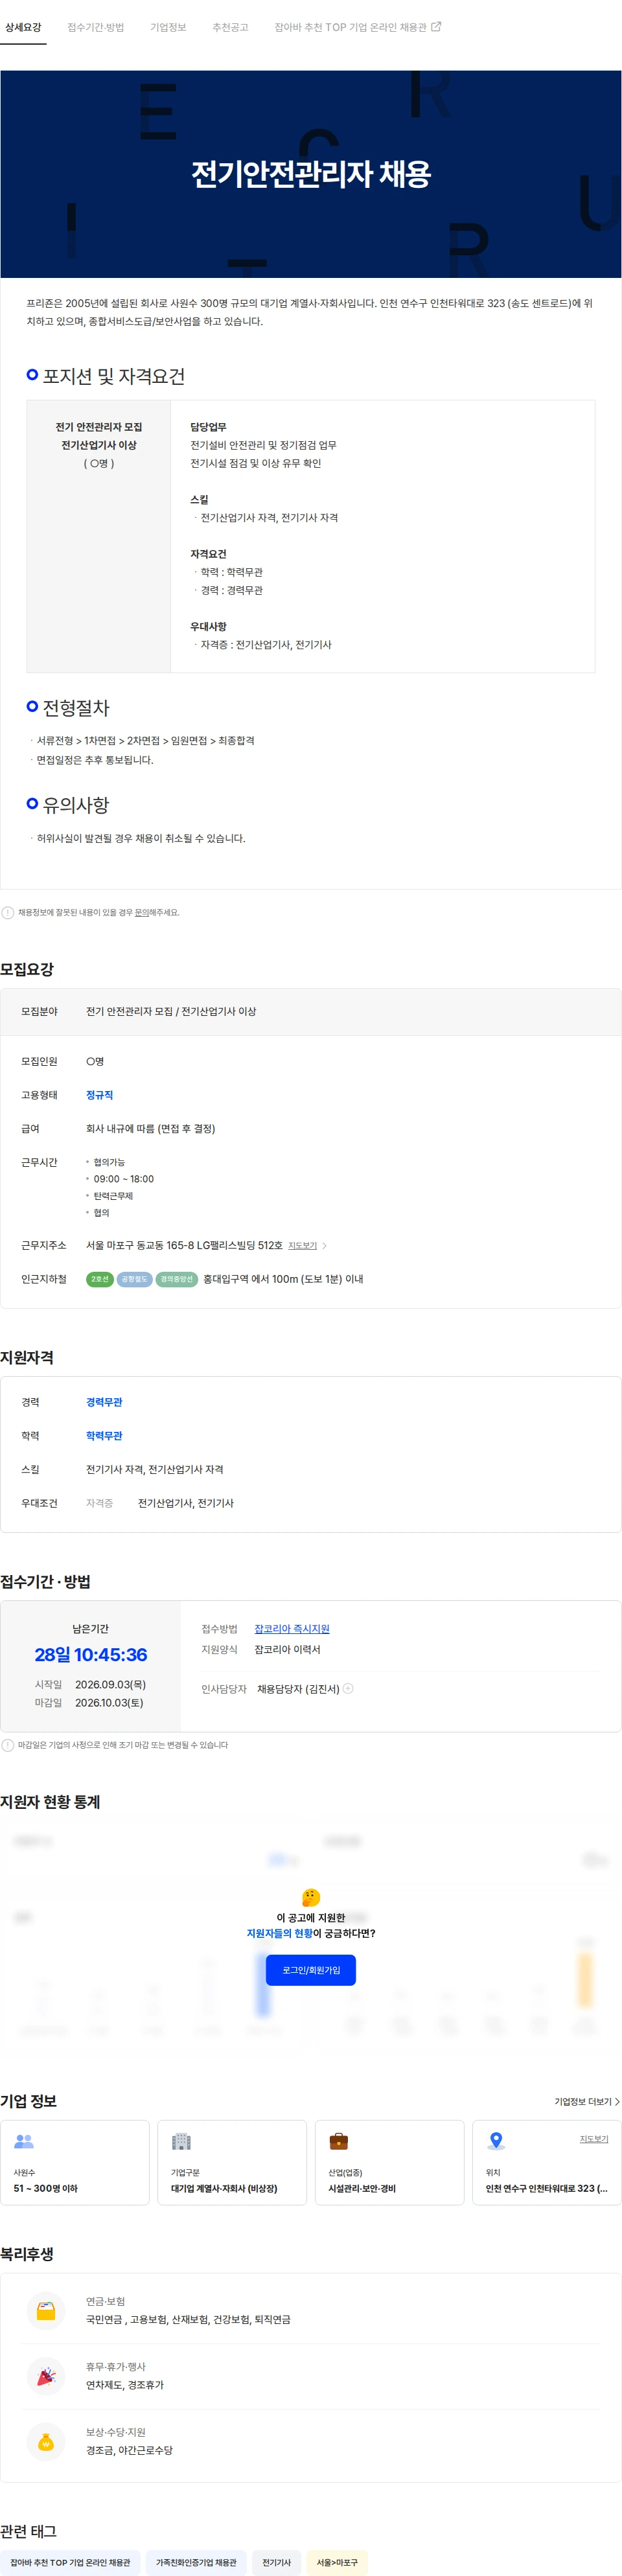Click 연차제도, 경조휴가 benefits text
622x2576 pixels.
tap(125, 2385)
